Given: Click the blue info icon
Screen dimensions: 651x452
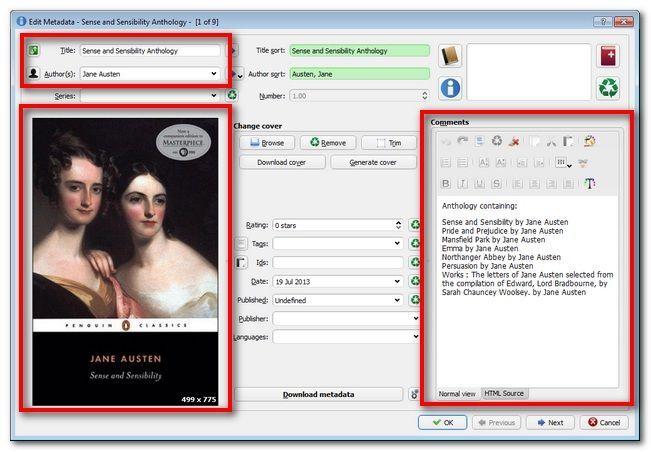Looking at the screenshot, I should [x=451, y=88].
